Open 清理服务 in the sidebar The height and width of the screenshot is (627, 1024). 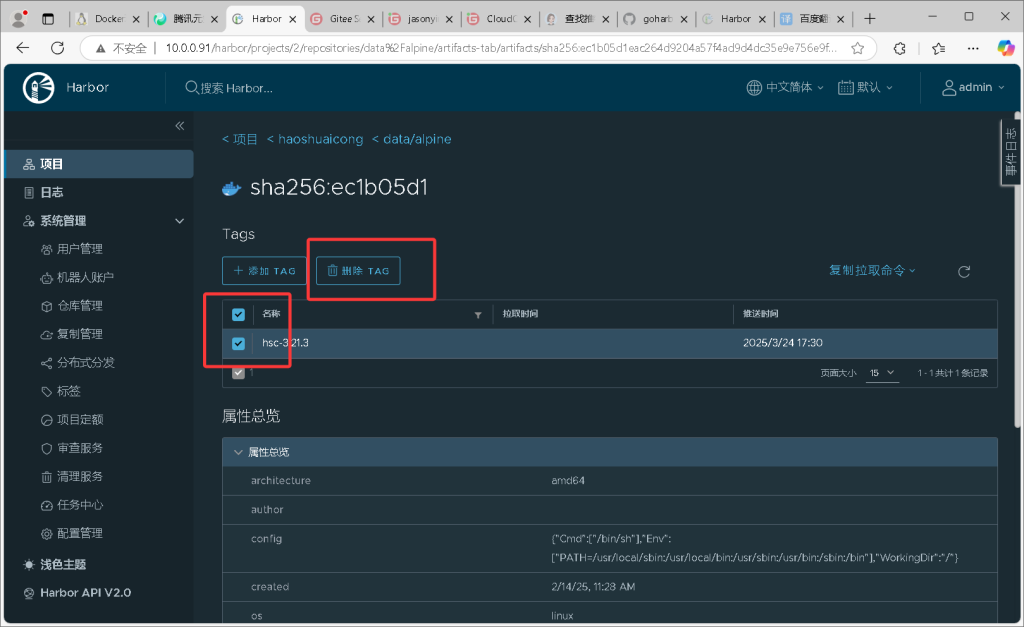pos(79,477)
